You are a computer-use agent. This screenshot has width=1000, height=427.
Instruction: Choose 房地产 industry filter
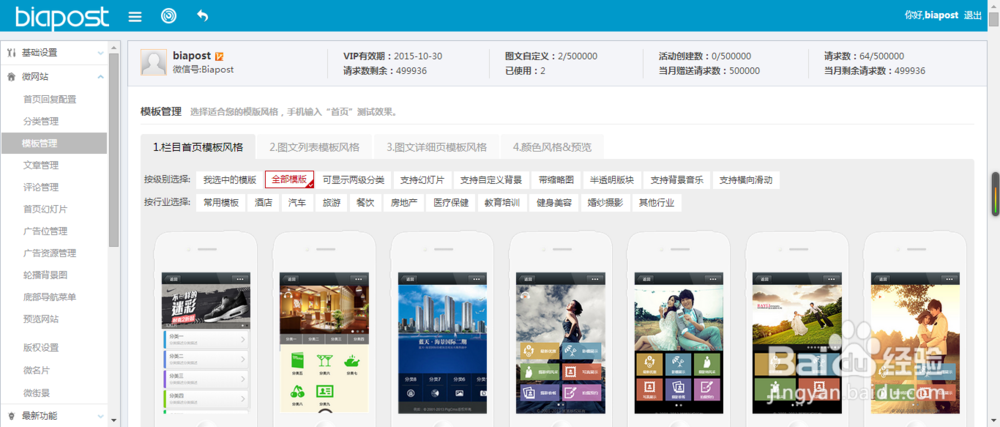[x=404, y=203]
